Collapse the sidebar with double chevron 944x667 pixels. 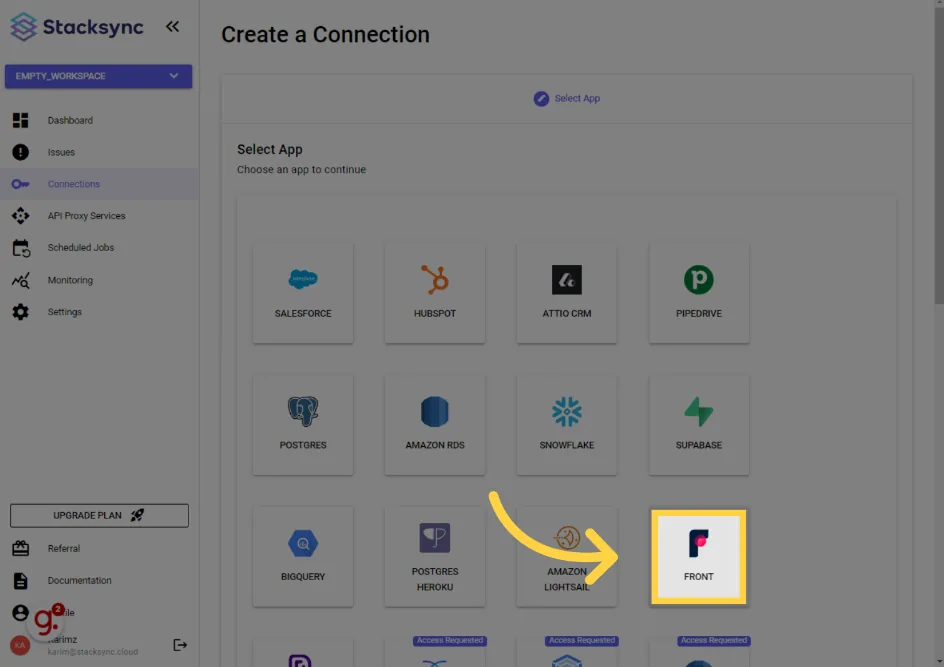pyautogui.click(x=172, y=26)
